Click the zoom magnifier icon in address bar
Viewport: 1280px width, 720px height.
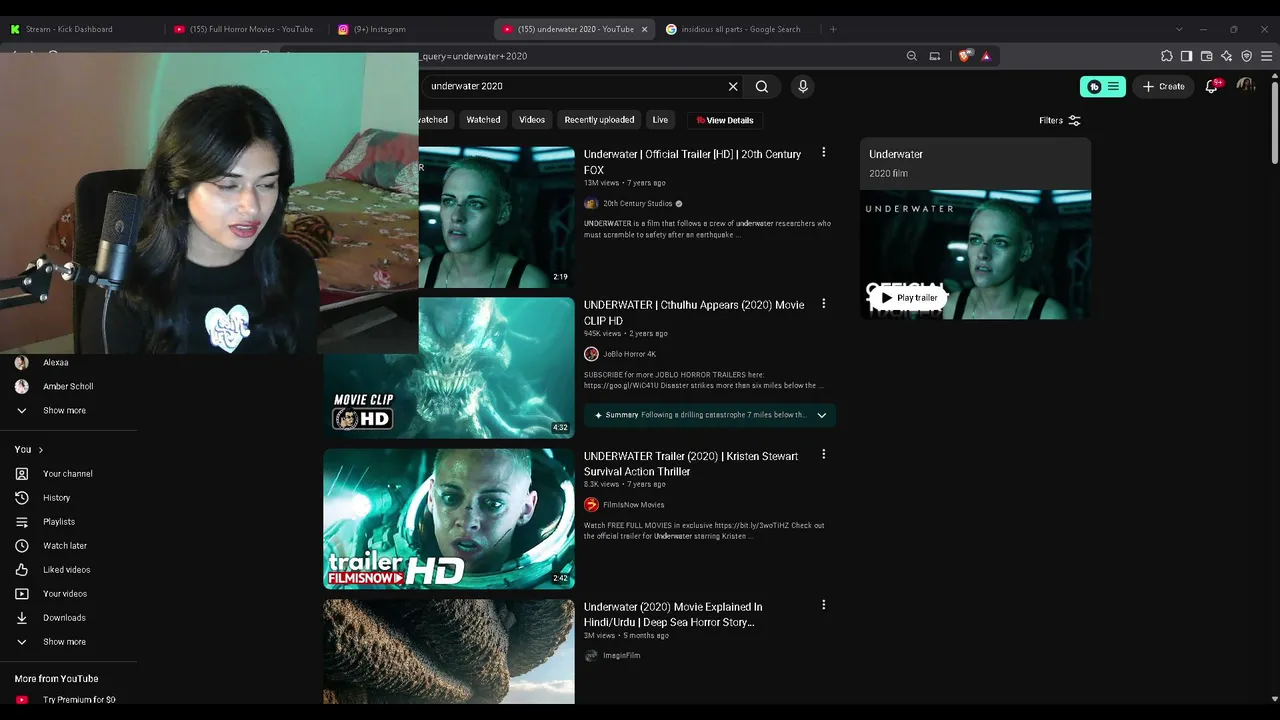point(911,56)
